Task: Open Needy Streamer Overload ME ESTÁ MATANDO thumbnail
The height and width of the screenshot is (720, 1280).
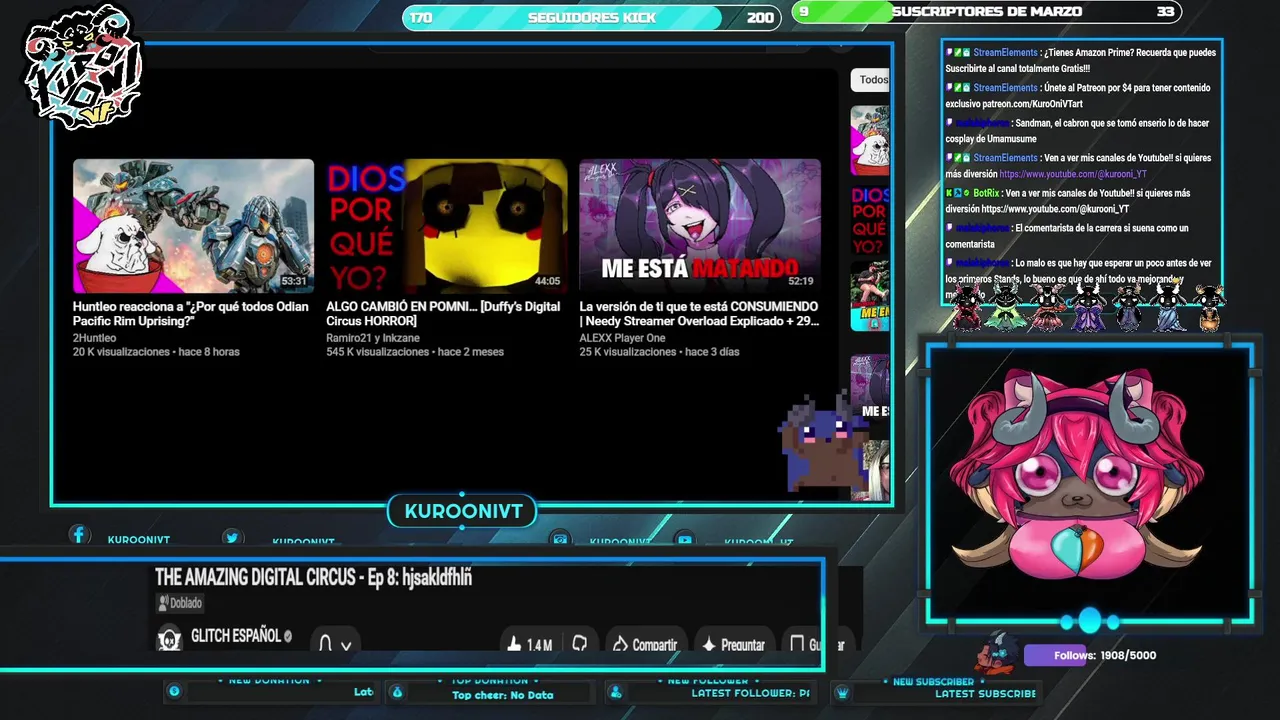Action: (700, 226)
